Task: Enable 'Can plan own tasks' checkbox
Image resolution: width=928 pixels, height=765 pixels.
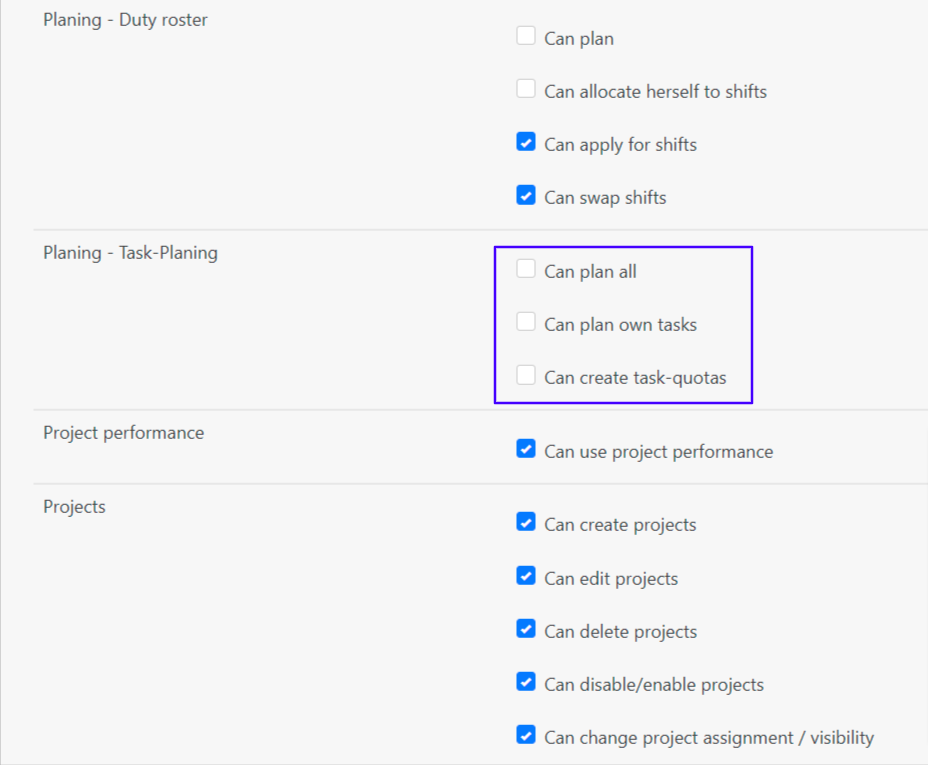Action: point(526,322)
